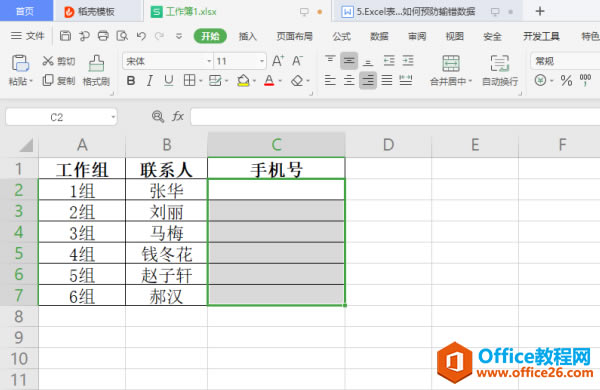The image size is (600, 390).
Task: Click the Print icon in quick toolbar
Action: [x=103, y=36]
